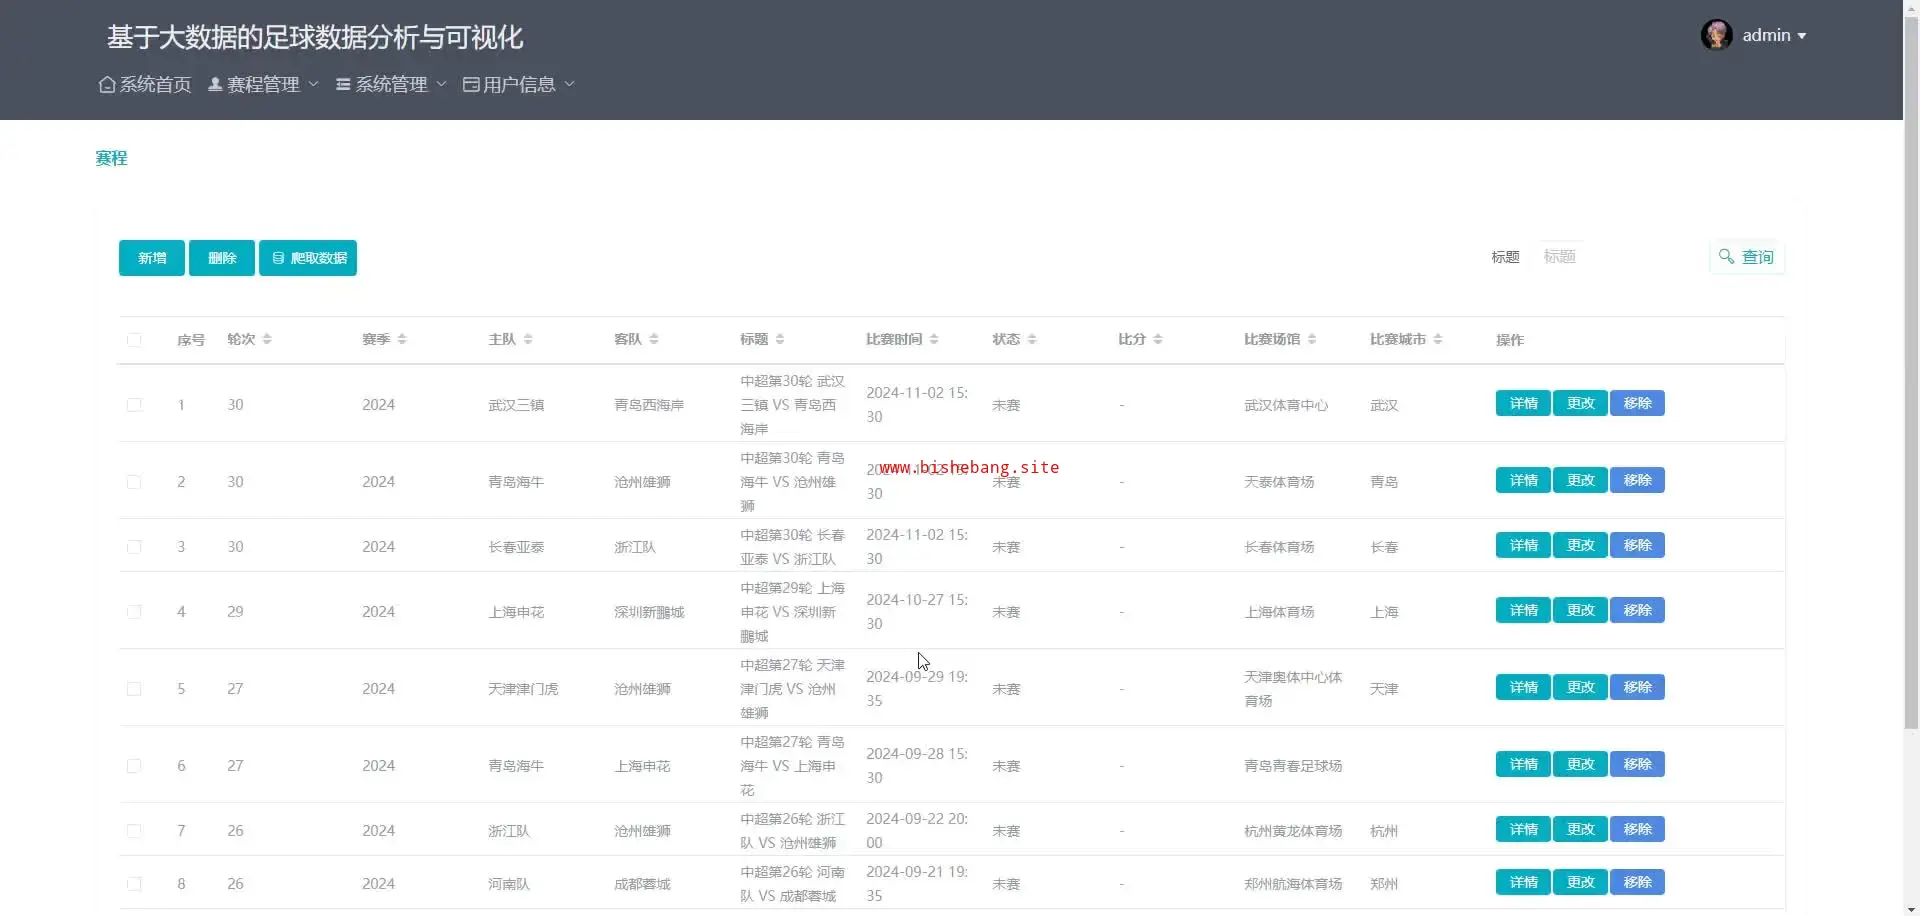Toggle the select-all checkbox in table header
1920x916 pixels.
click(x=134, y=340)
